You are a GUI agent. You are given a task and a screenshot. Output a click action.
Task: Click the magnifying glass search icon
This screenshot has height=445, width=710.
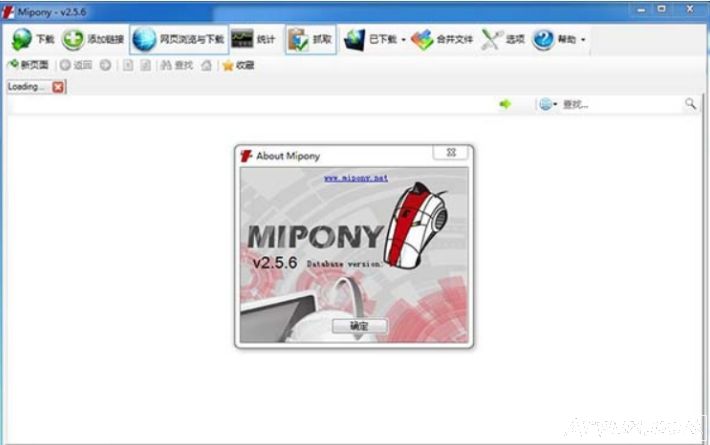[690, 104]
